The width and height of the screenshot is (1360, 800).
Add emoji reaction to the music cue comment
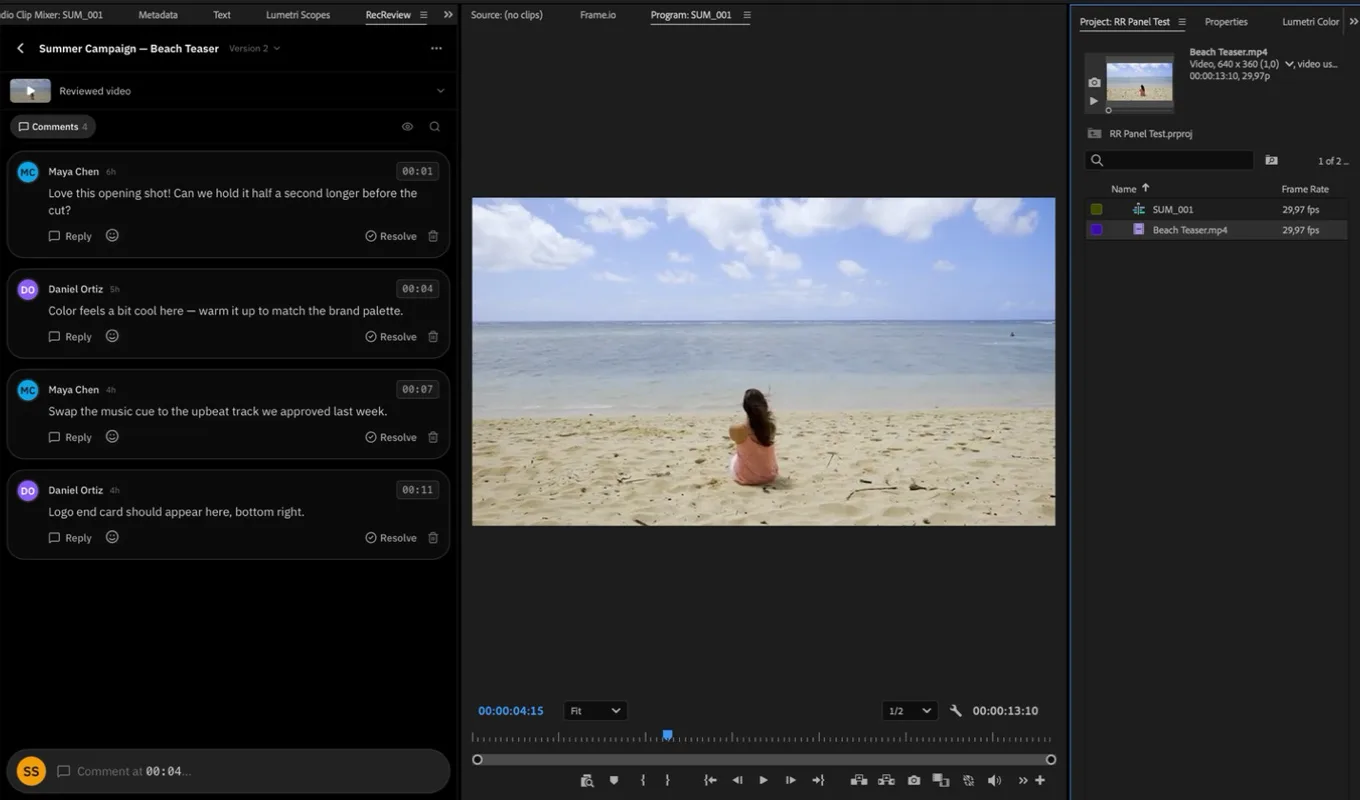[x=112, y=437]
